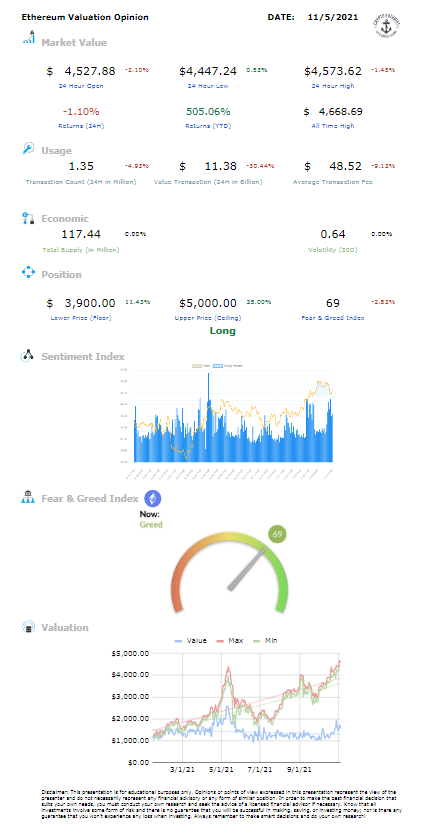Click the Valuation line chart plot area
This screenshot has height=839, width=431.
click(x=247, y=707)
